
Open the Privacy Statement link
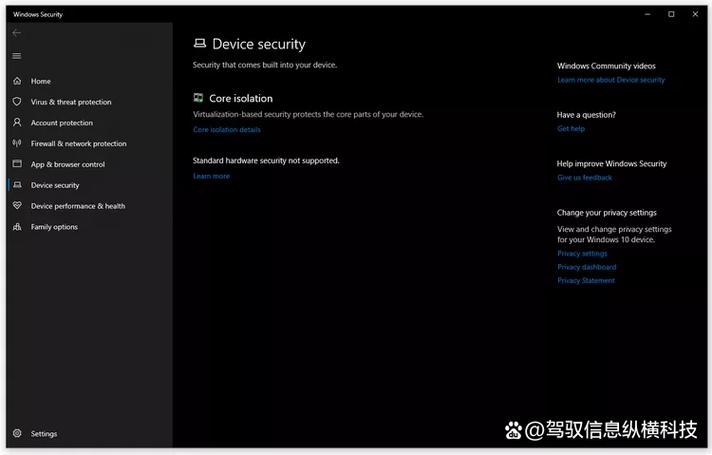[586, 281]
